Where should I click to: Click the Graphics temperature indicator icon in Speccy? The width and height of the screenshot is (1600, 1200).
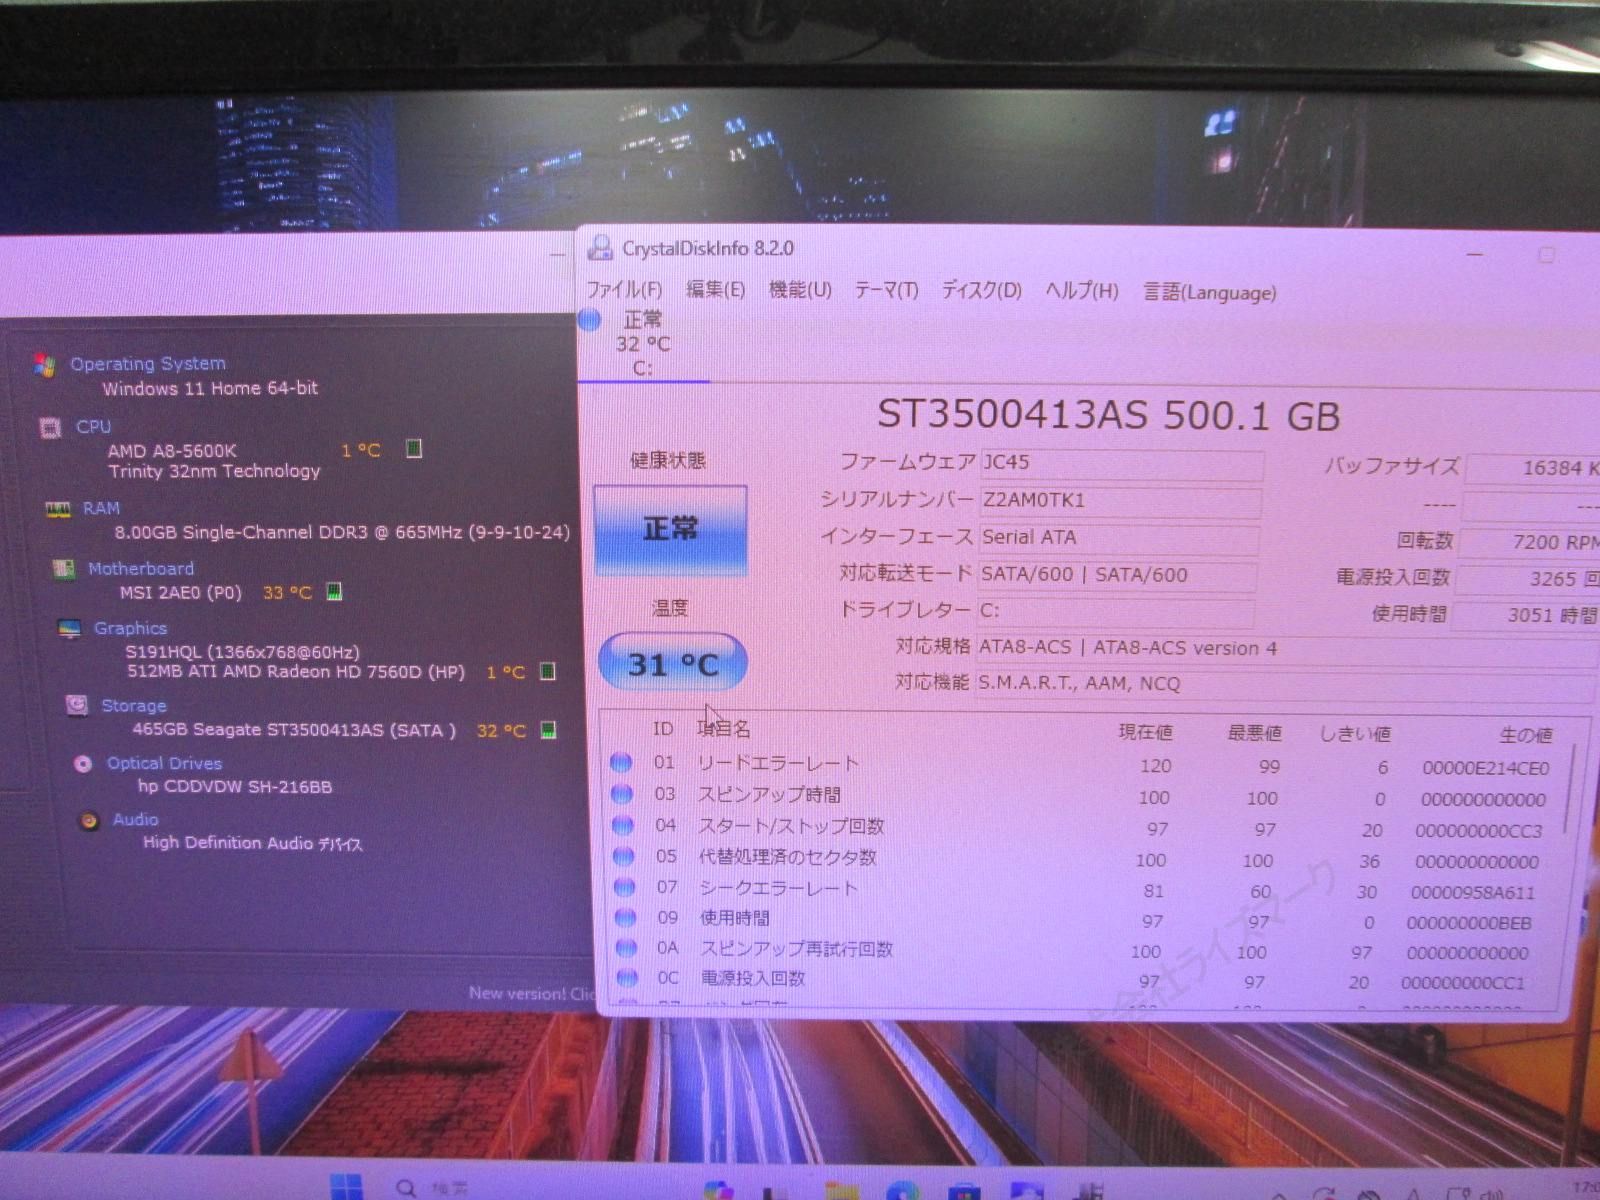tap(548, 670)
